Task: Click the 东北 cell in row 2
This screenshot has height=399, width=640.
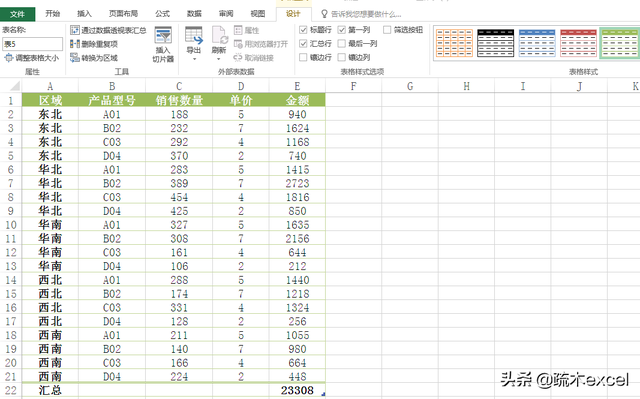Action: coord(50,114)
